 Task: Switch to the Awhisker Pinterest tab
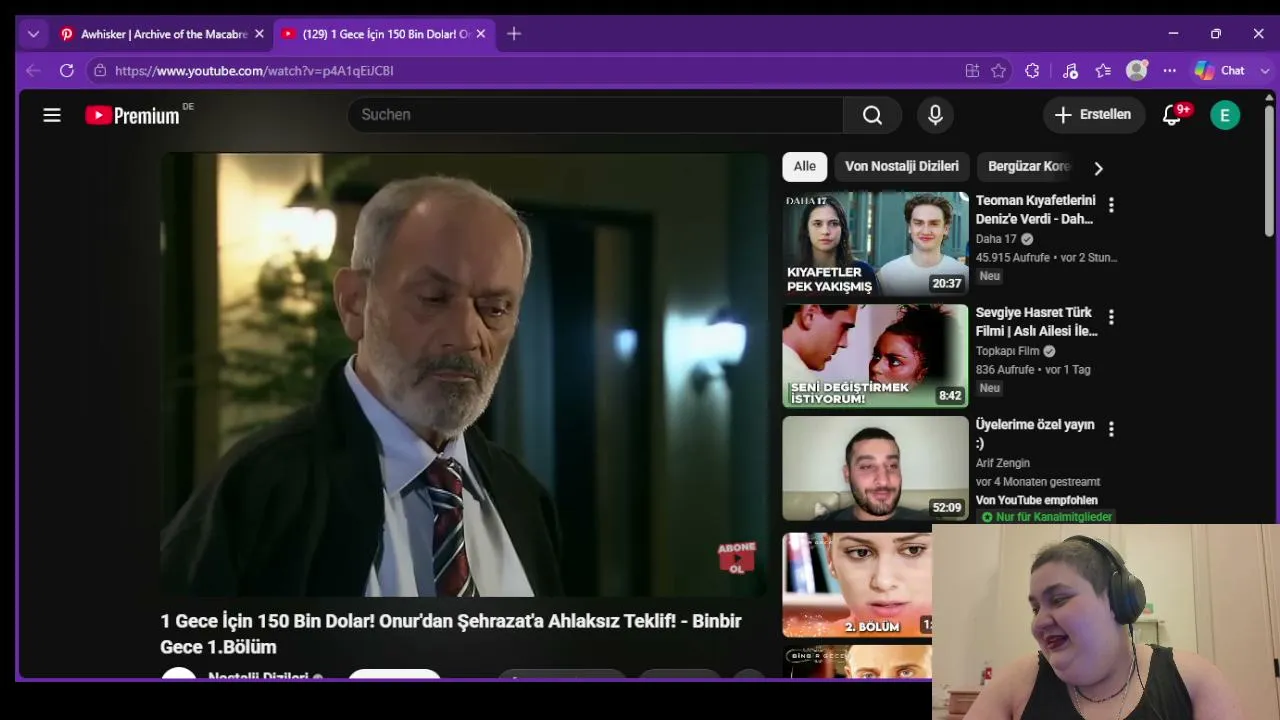pos(160,34)
